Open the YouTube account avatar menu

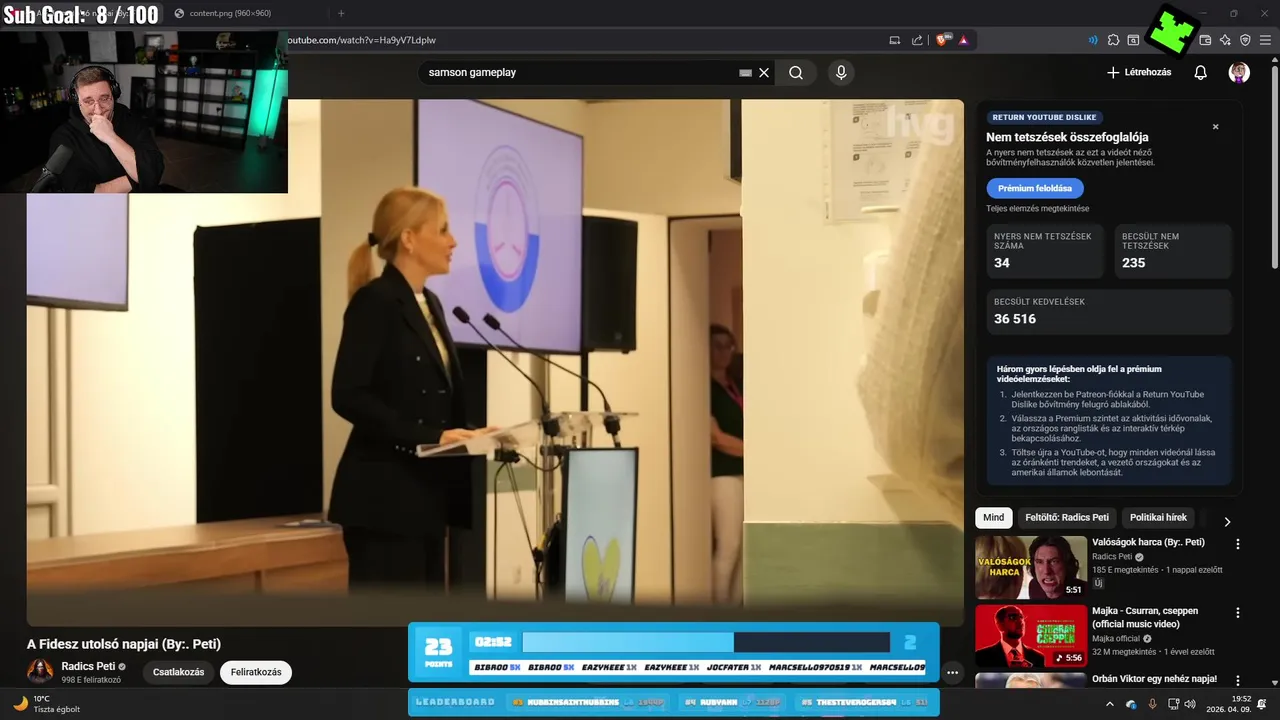1239,72
